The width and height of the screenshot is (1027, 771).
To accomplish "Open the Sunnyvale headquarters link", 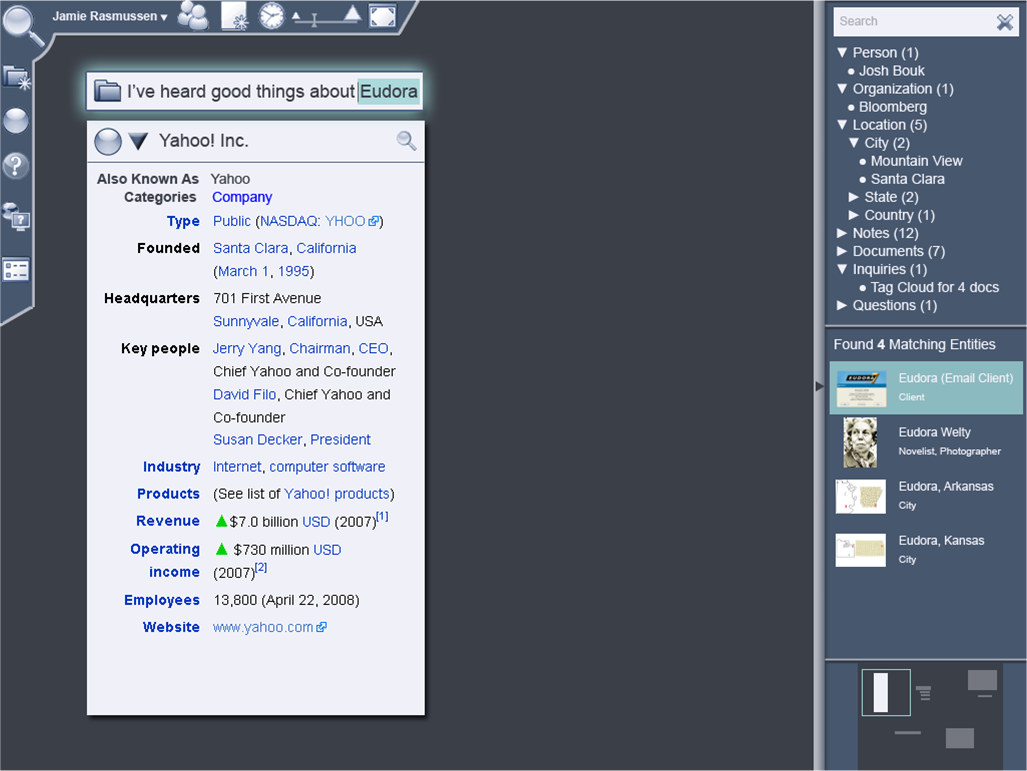I will click(x=246, y=322).
